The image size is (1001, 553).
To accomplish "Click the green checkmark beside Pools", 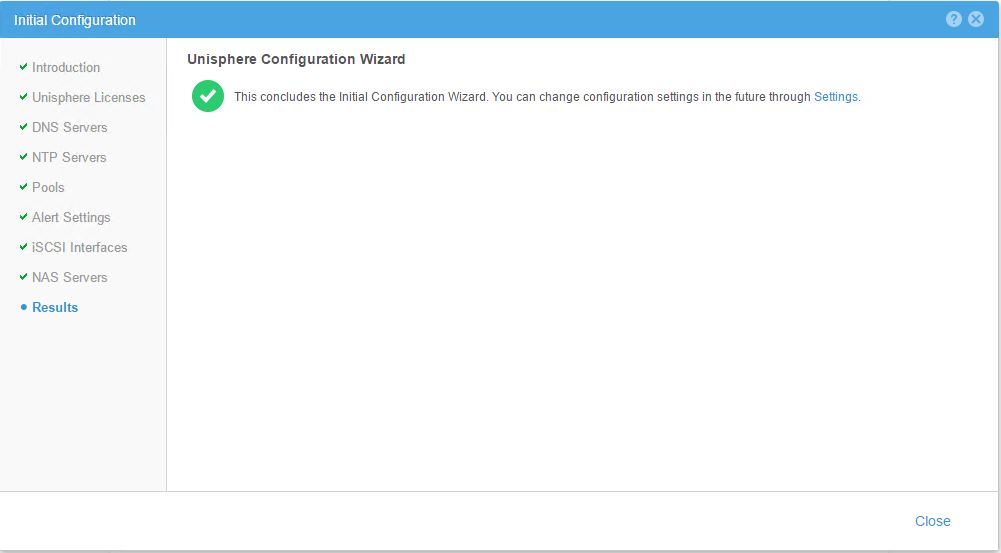I will pyautogui.click(x=23, y=187).
